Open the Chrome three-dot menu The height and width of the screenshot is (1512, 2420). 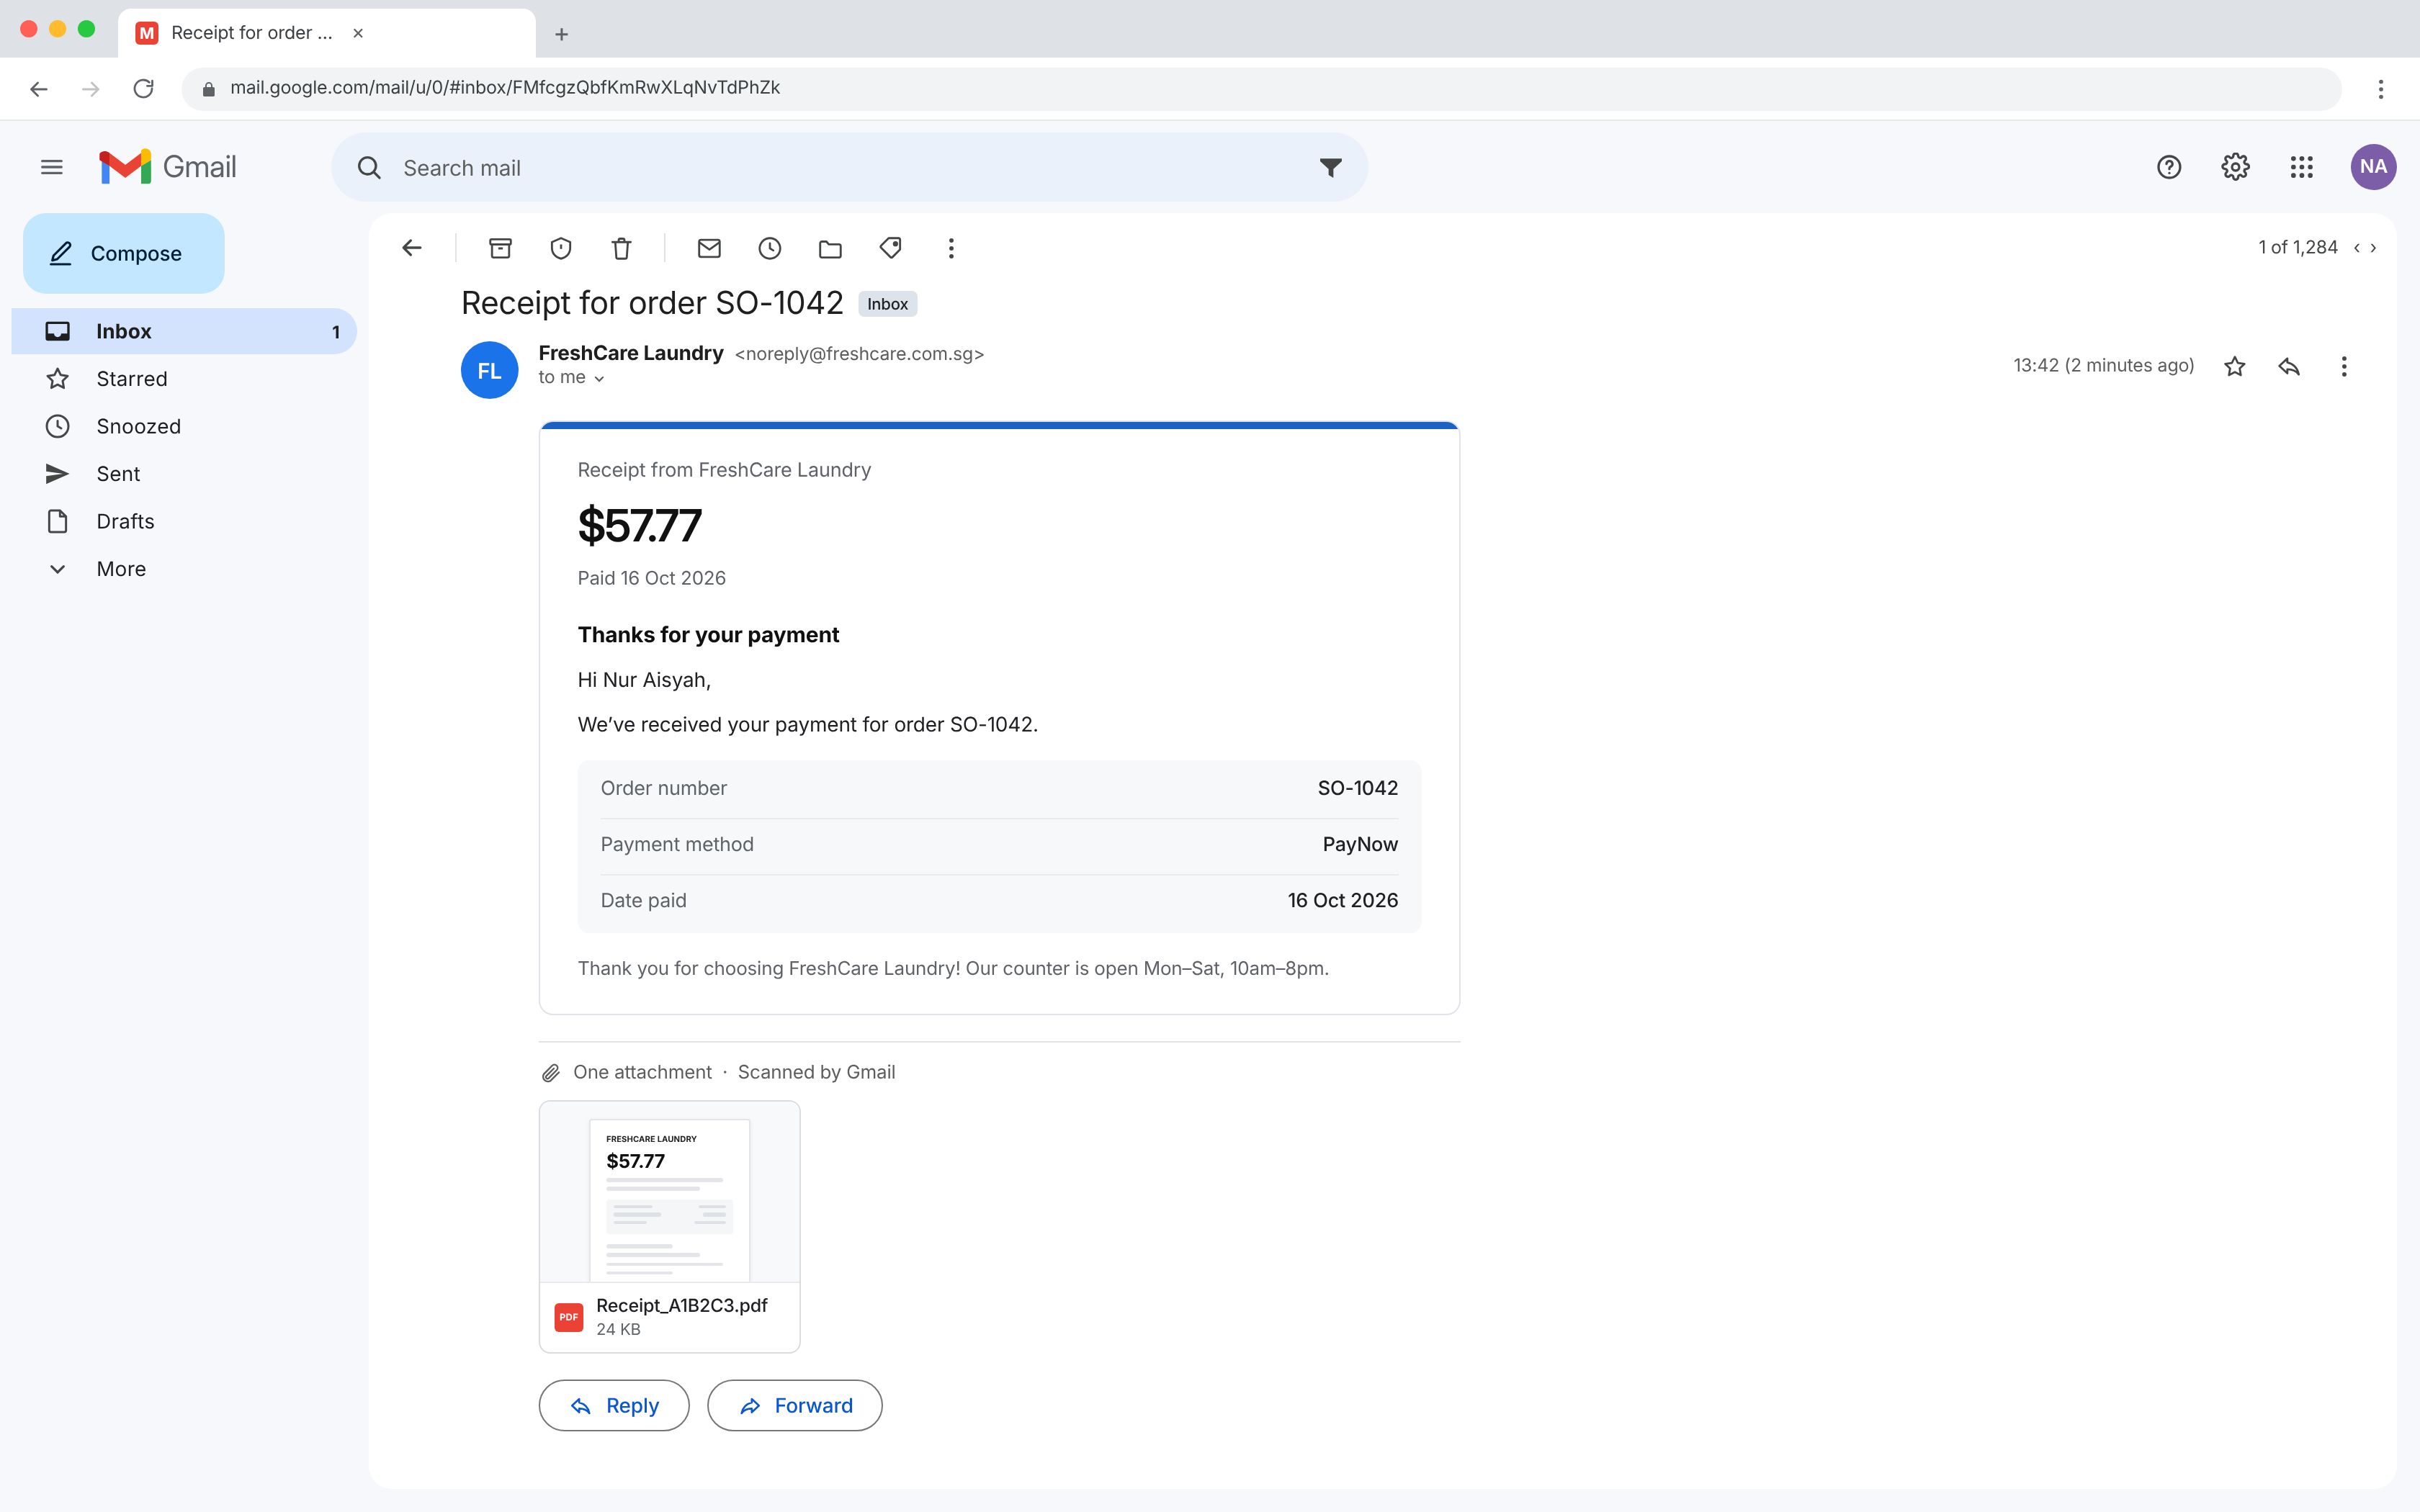point(2381,88)
